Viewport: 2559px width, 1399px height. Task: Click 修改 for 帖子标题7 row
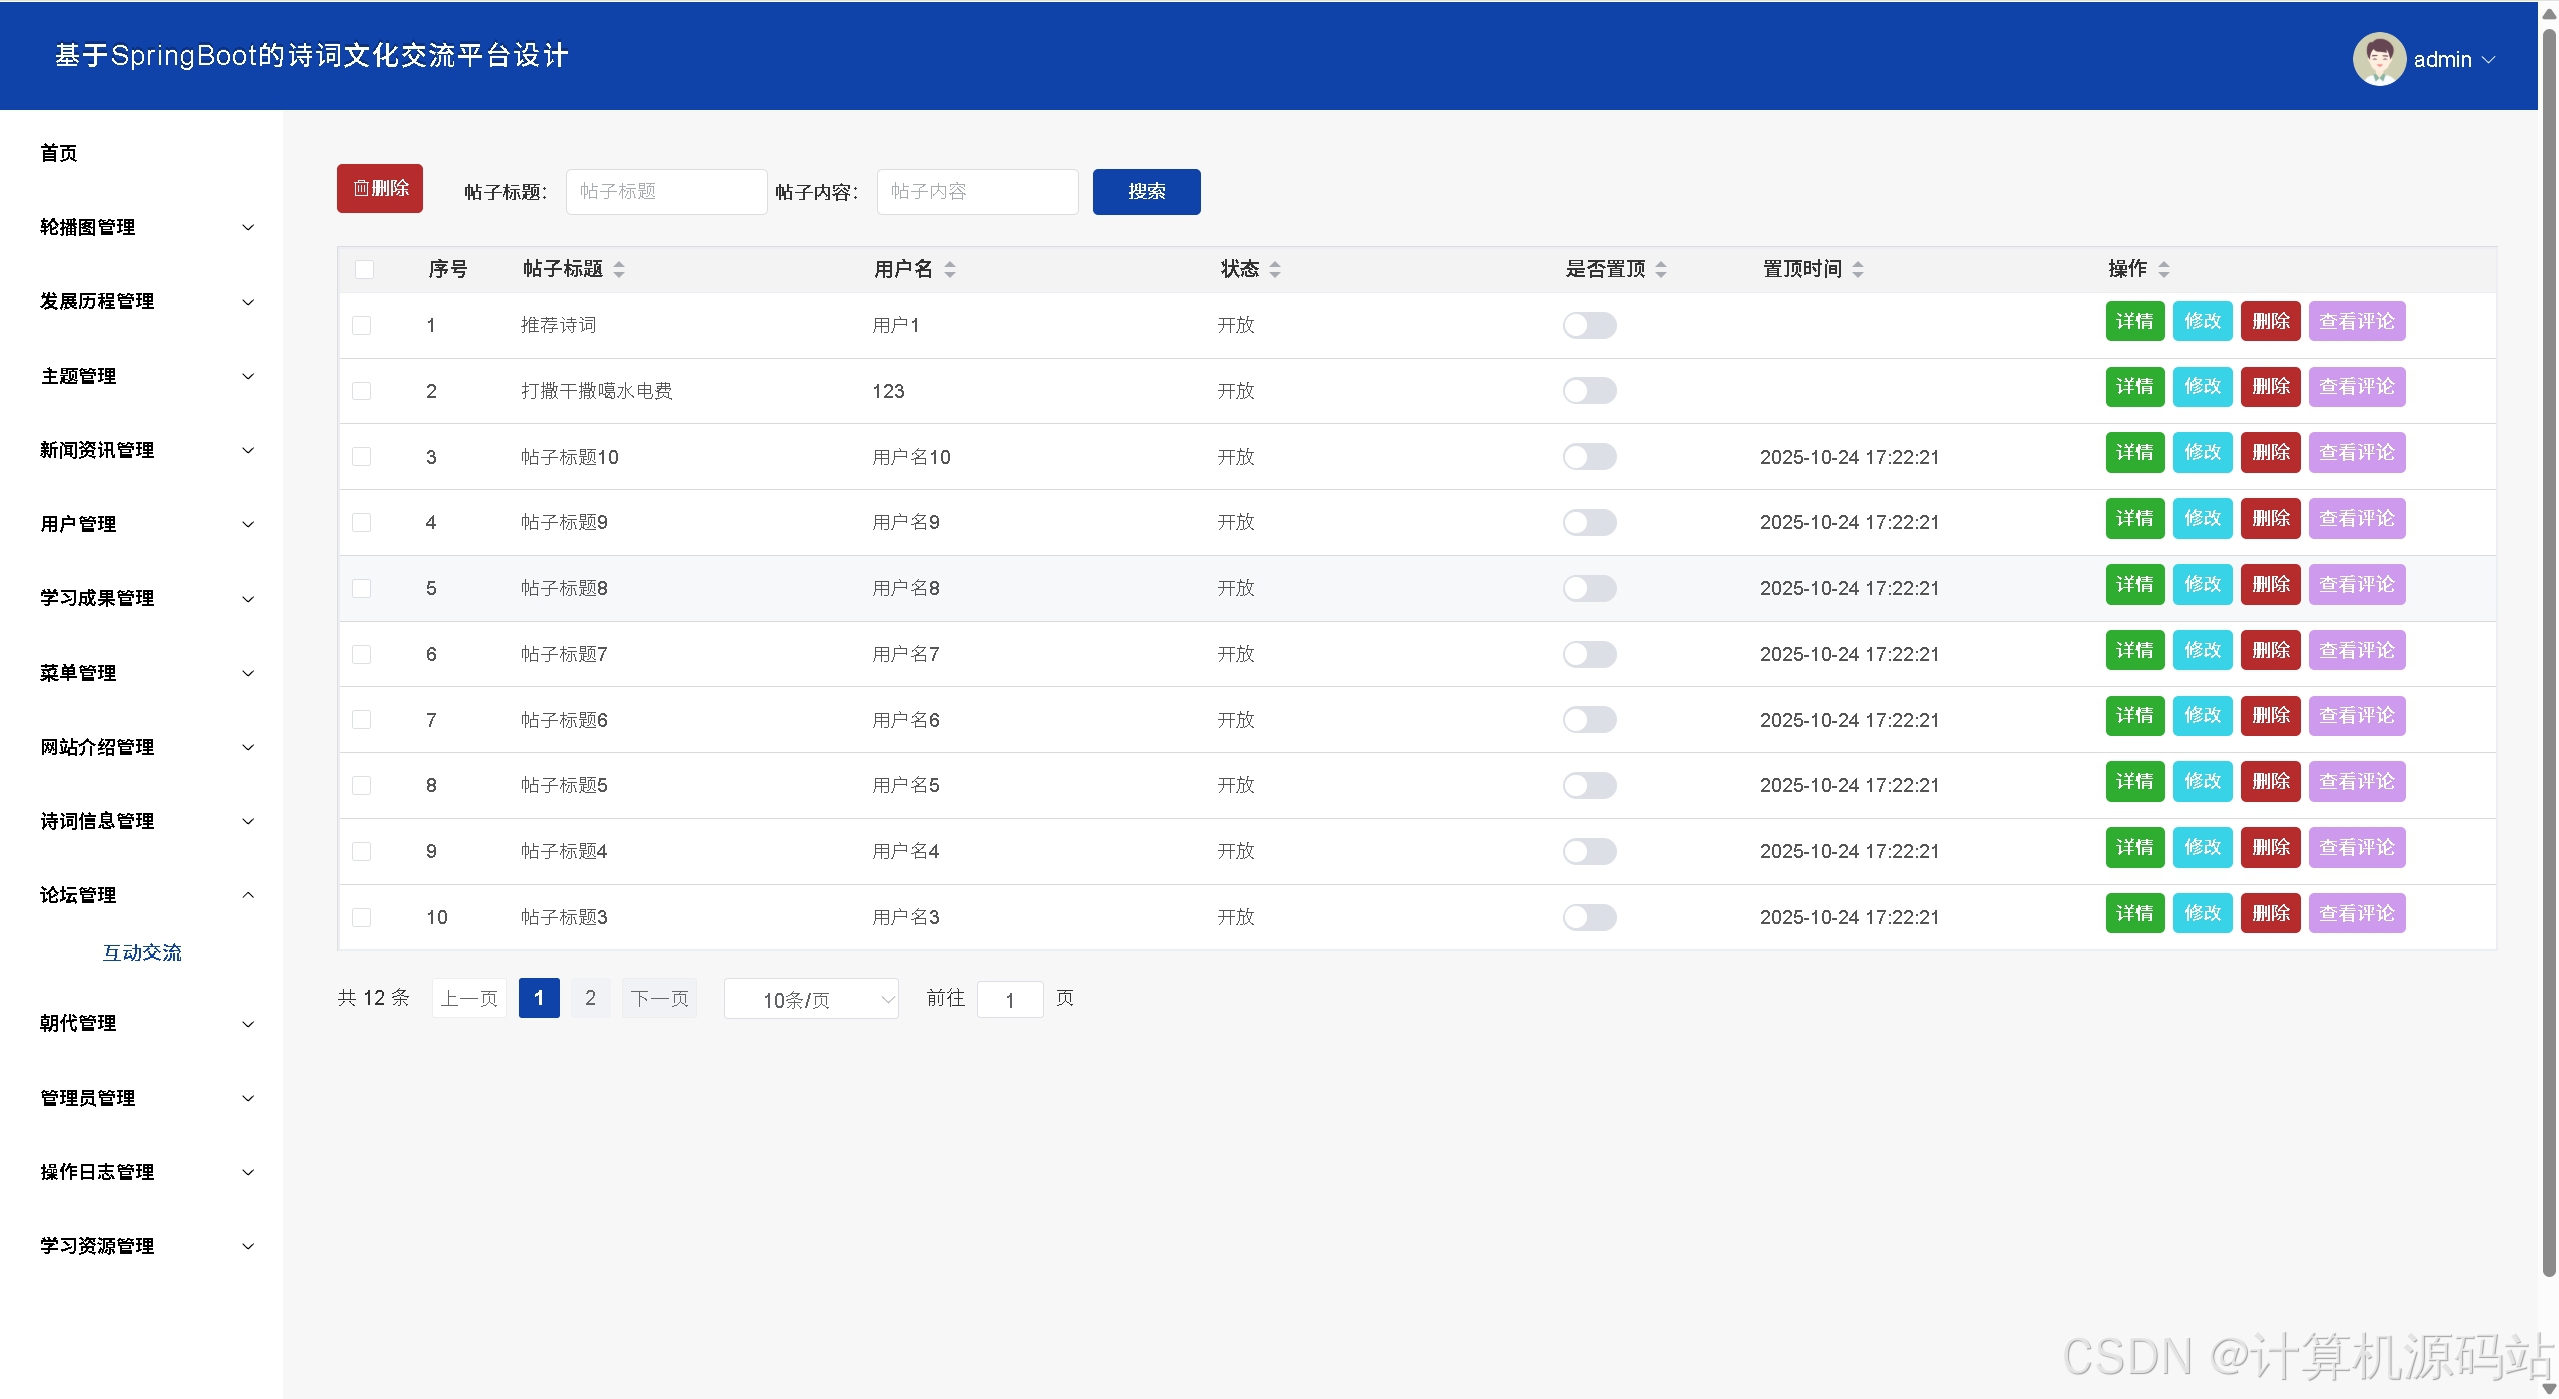(x=2203, y=650)
